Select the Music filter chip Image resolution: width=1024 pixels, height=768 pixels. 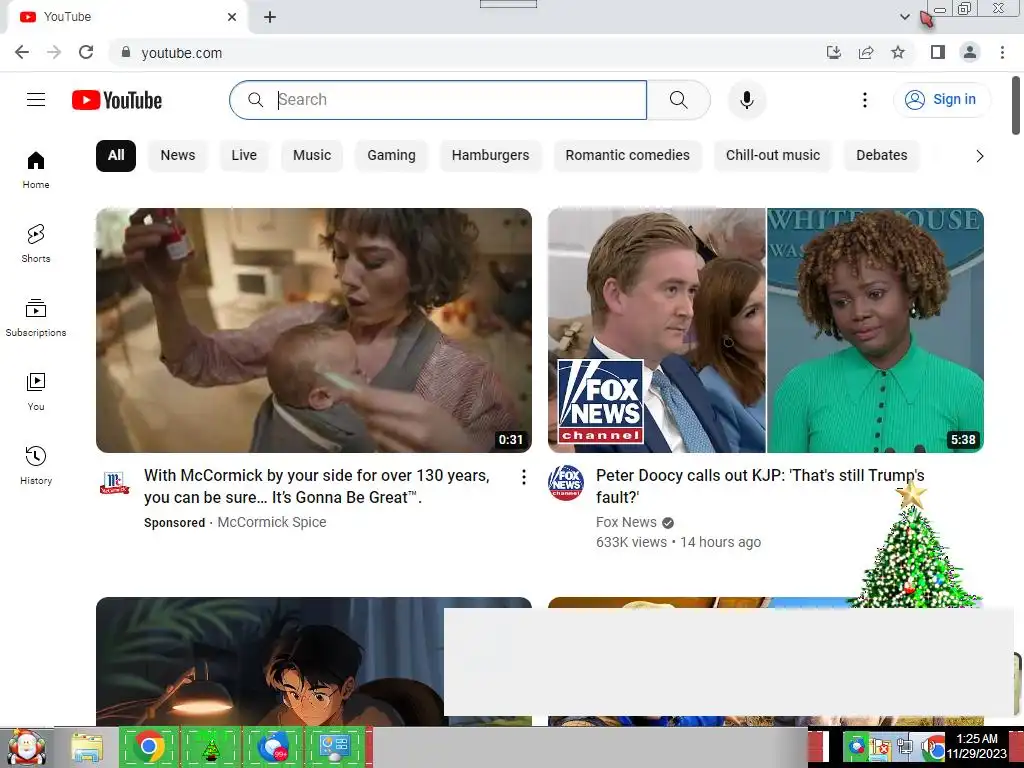[312, 155]
